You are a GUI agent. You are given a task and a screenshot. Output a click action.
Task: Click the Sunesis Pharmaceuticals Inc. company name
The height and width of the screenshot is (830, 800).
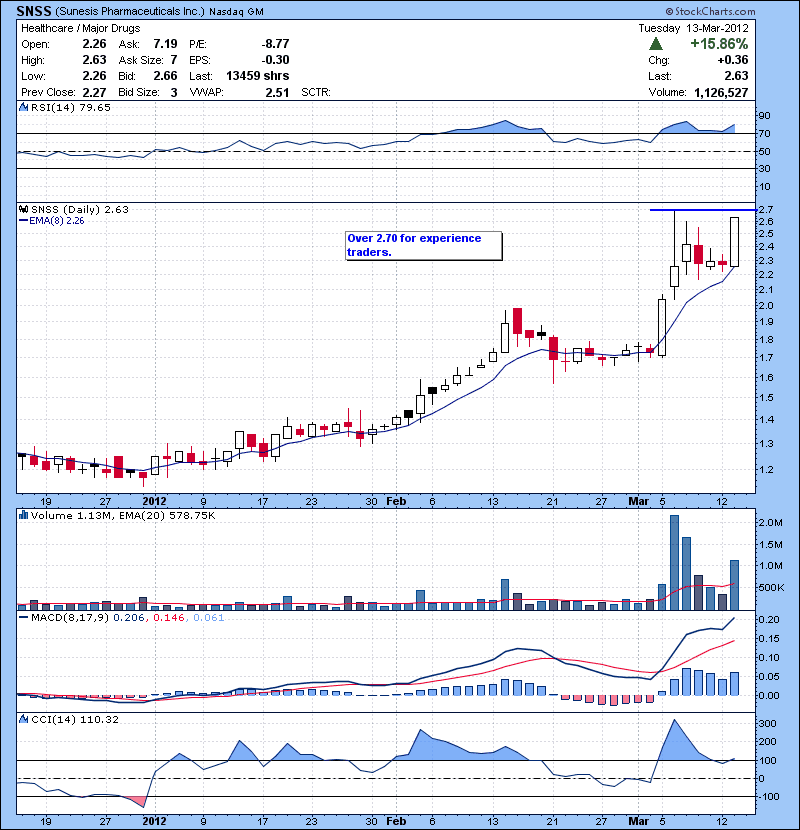tap(129, 12)
